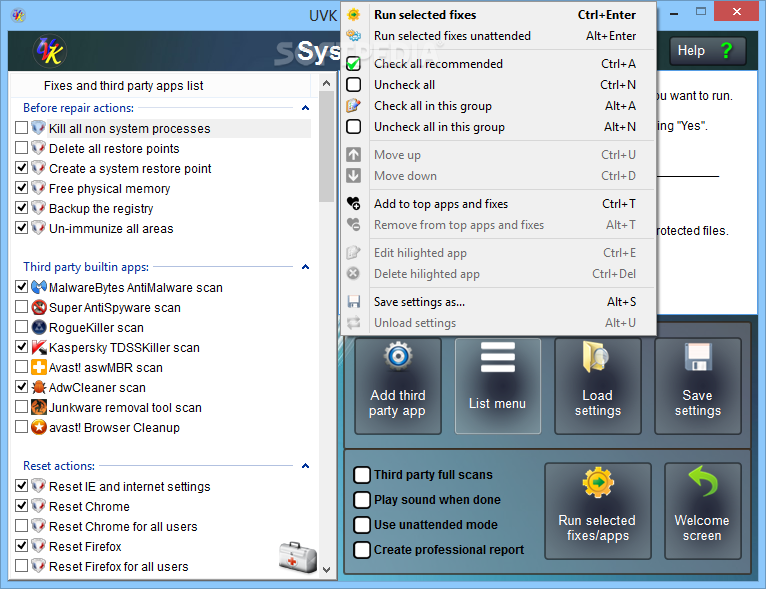Choose Uncheck all from menu
Viewport: 766px width, 589px height.
click(498, 85)
